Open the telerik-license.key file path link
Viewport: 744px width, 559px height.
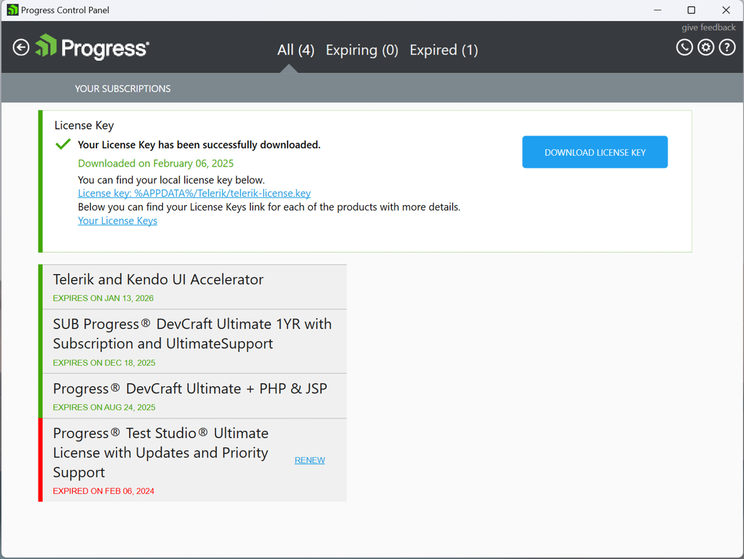click(x=194, y=193)
